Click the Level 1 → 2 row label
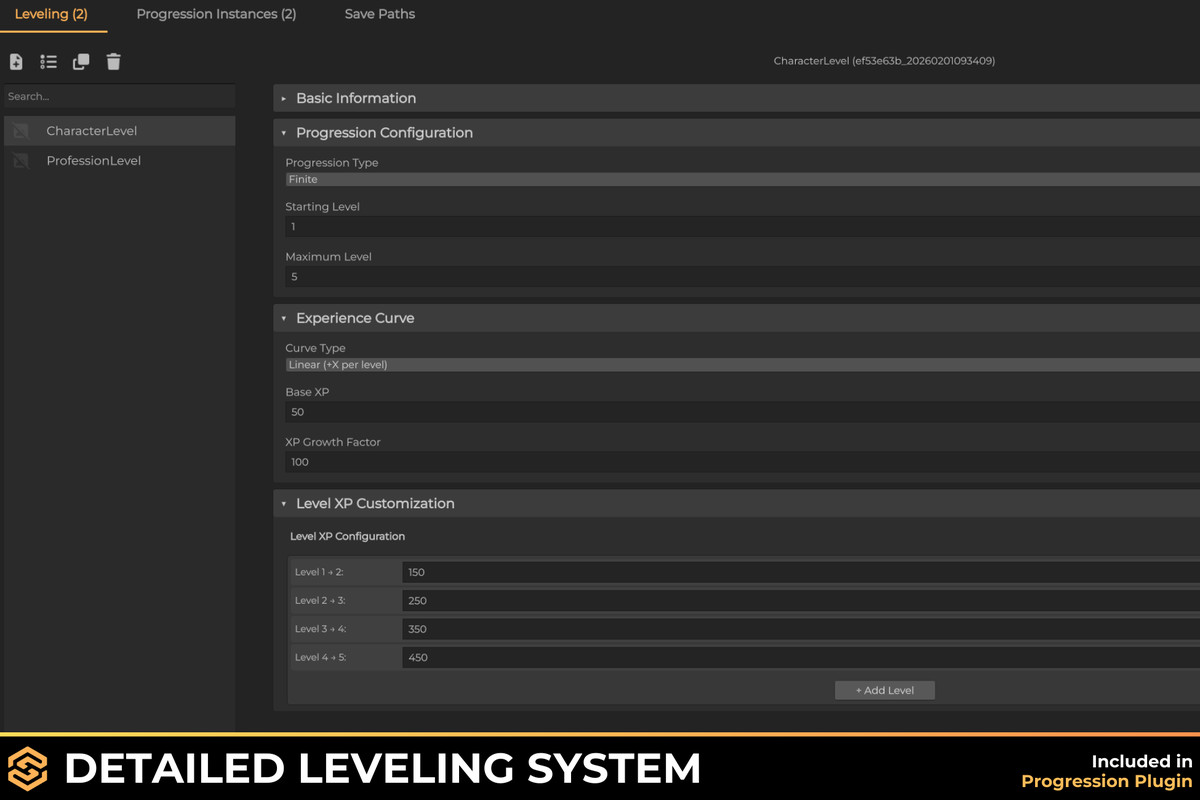Image resolution: width=1200 pixels, height=800 pixels. [x=319, y=572]
